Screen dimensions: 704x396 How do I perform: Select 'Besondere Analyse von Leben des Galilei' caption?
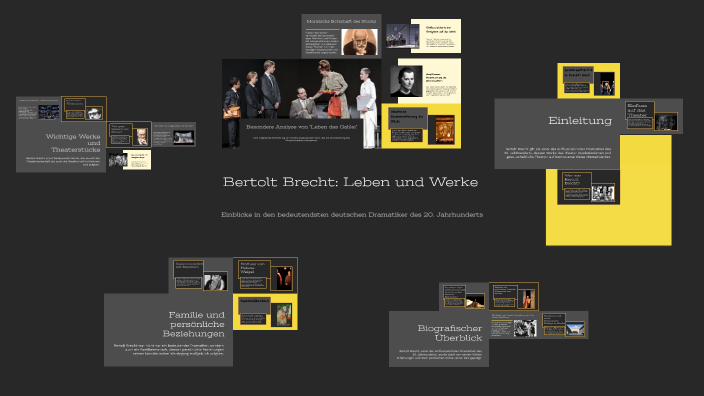tap(301, 127)
